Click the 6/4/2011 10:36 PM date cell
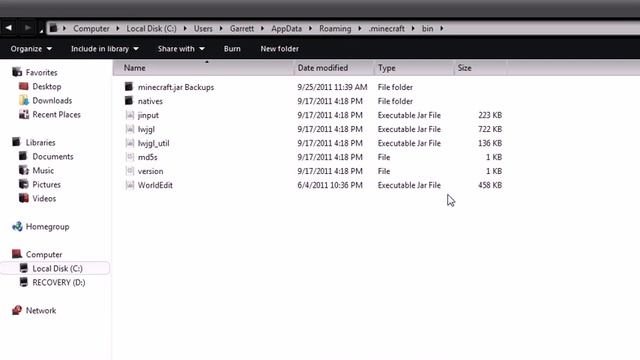Screen dimensions: 640x360 330,185
